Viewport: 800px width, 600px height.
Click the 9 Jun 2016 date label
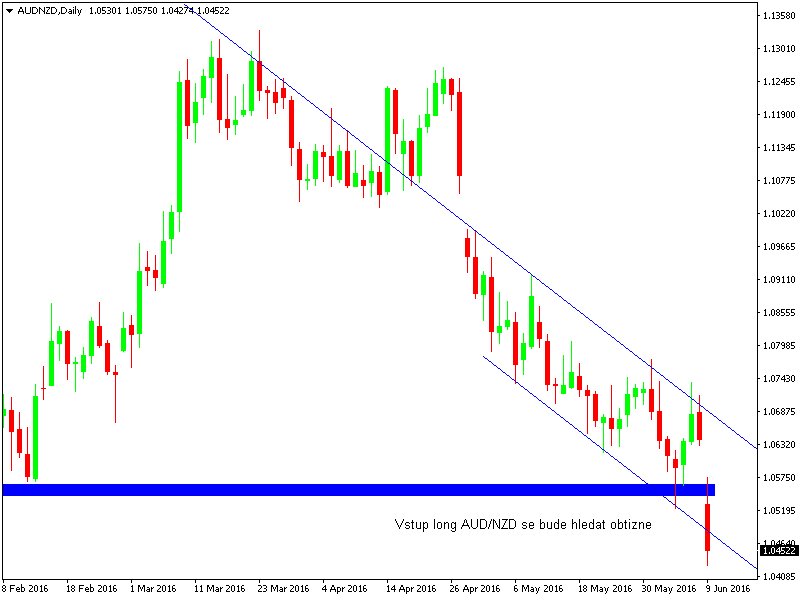(728, 589)
